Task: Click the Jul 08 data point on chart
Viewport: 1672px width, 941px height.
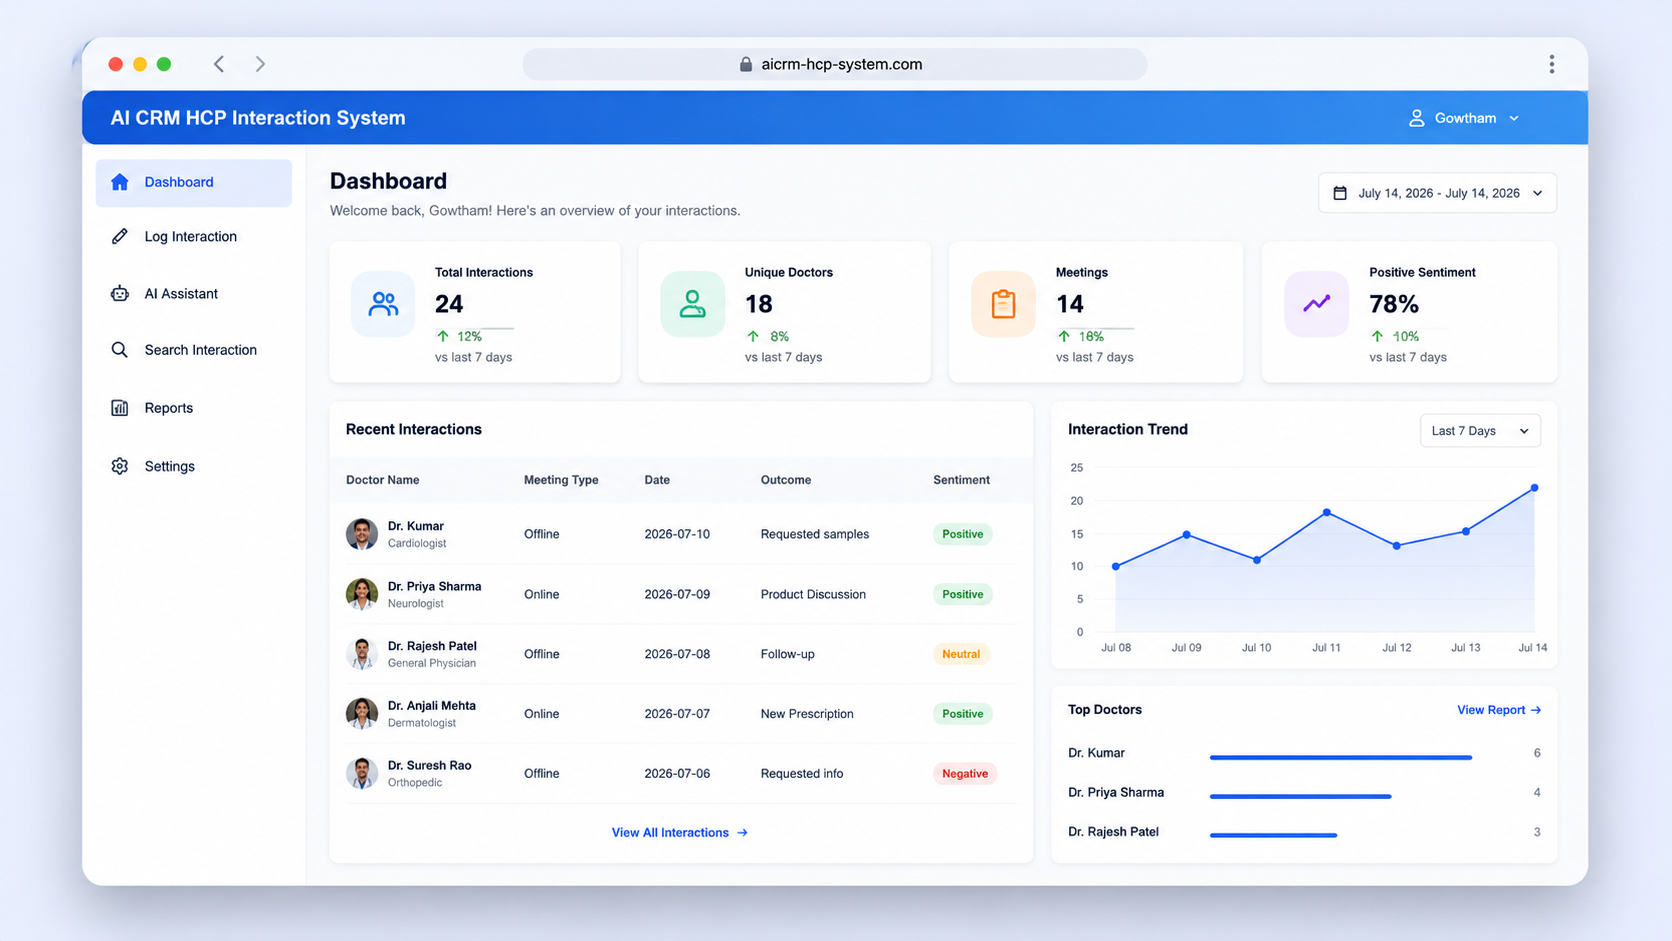Action: click(1116, 567)
